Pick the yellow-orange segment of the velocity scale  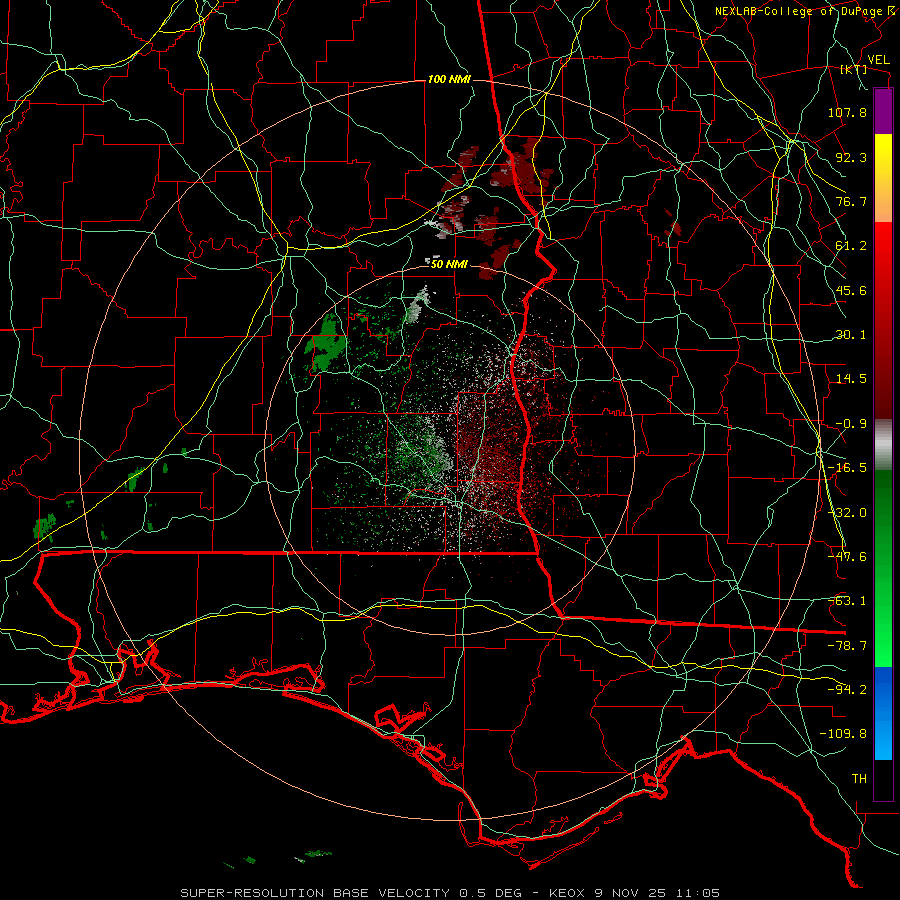[883, 178]
